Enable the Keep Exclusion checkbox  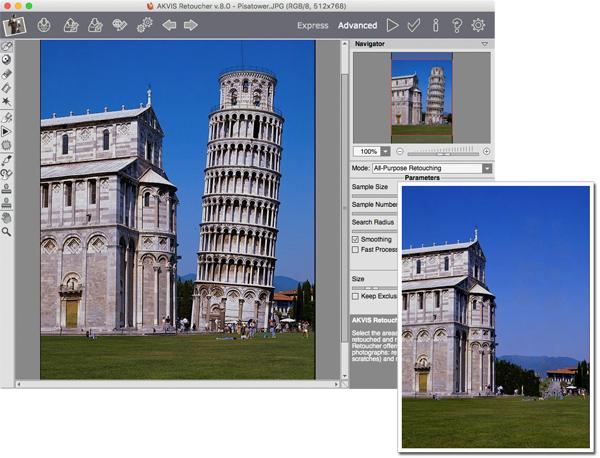355,296
